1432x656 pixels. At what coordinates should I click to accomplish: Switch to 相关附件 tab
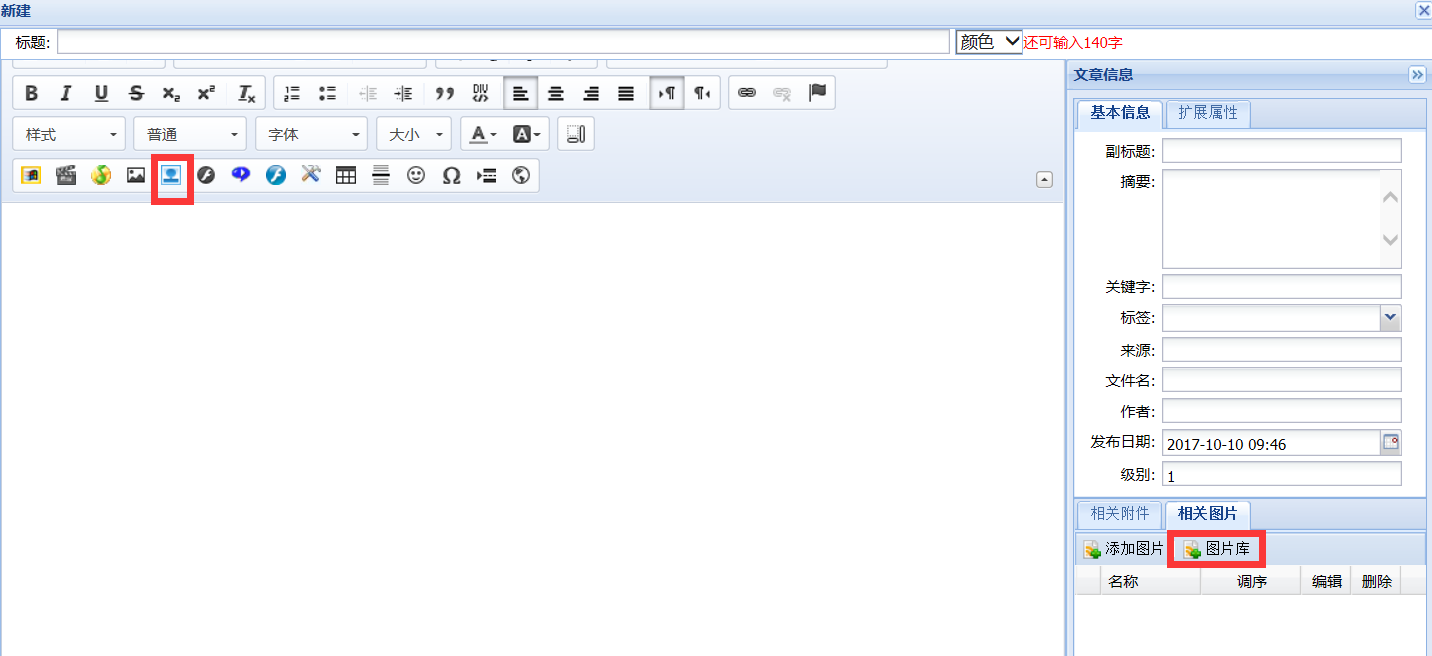tap(1120, 514)
